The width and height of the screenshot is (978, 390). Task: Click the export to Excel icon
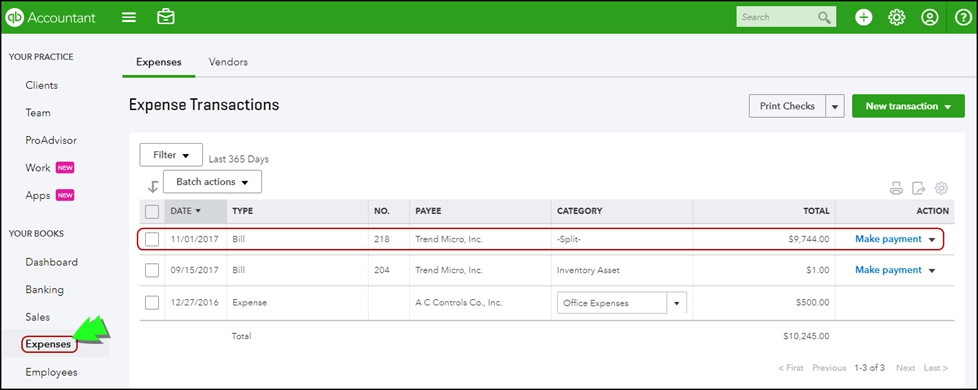coord(919,188)
